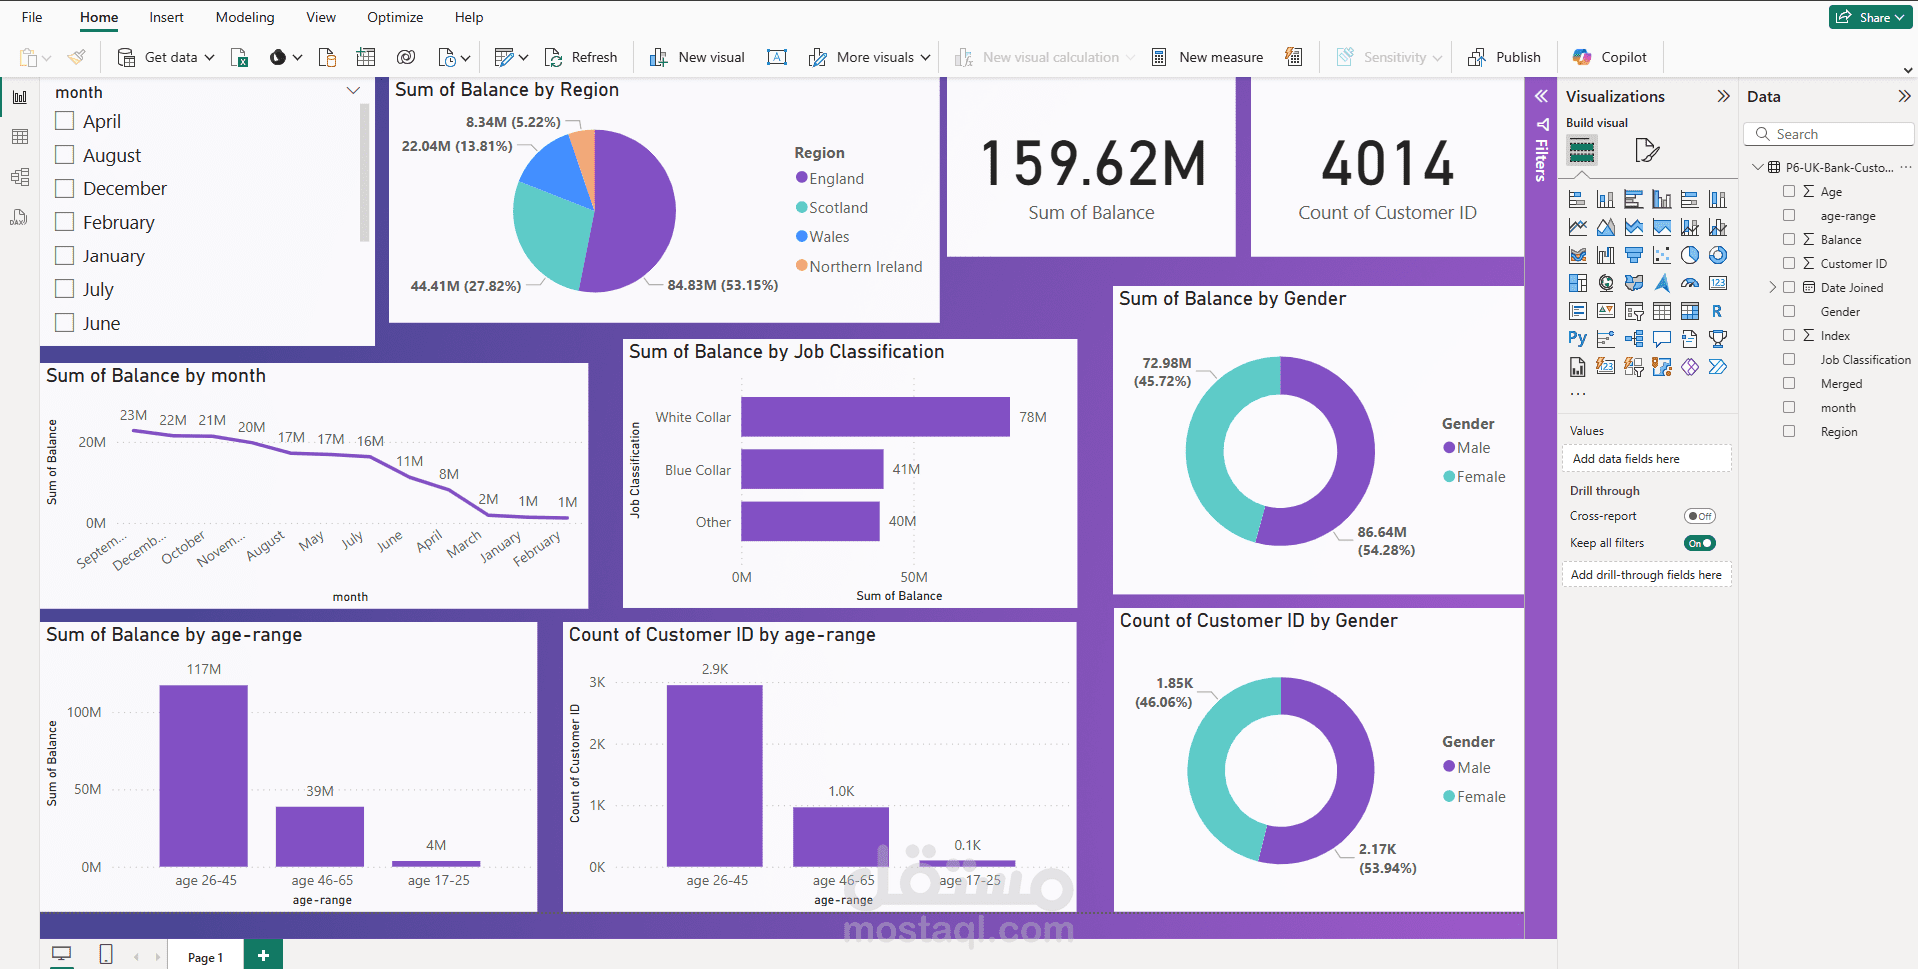Screen dimensions: 1918x969
Task: Enable the Age field checkbox
Action: coord(1789,191)
